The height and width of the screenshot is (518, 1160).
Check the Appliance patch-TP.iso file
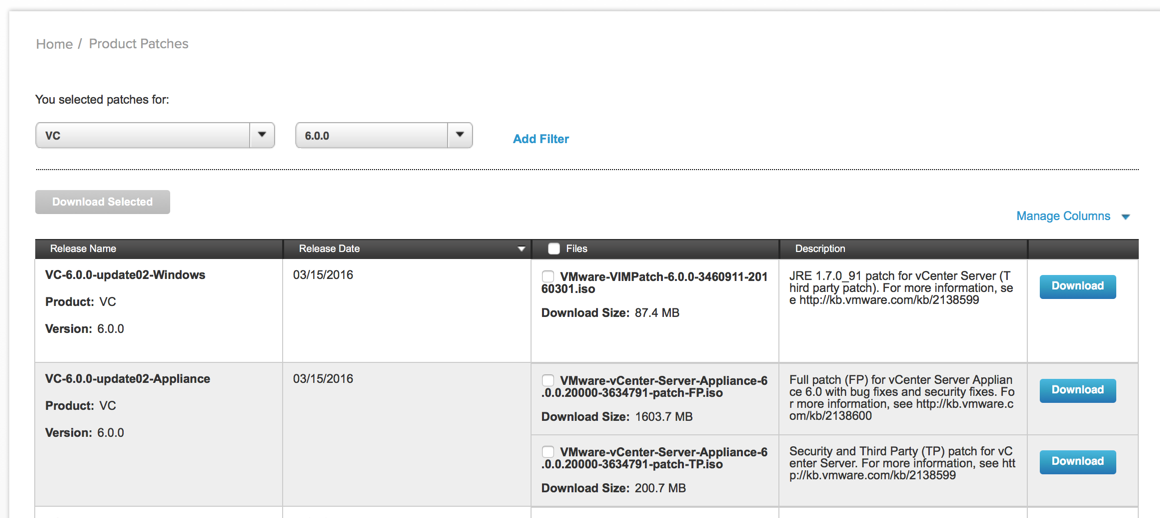click(x=548, y=451)
